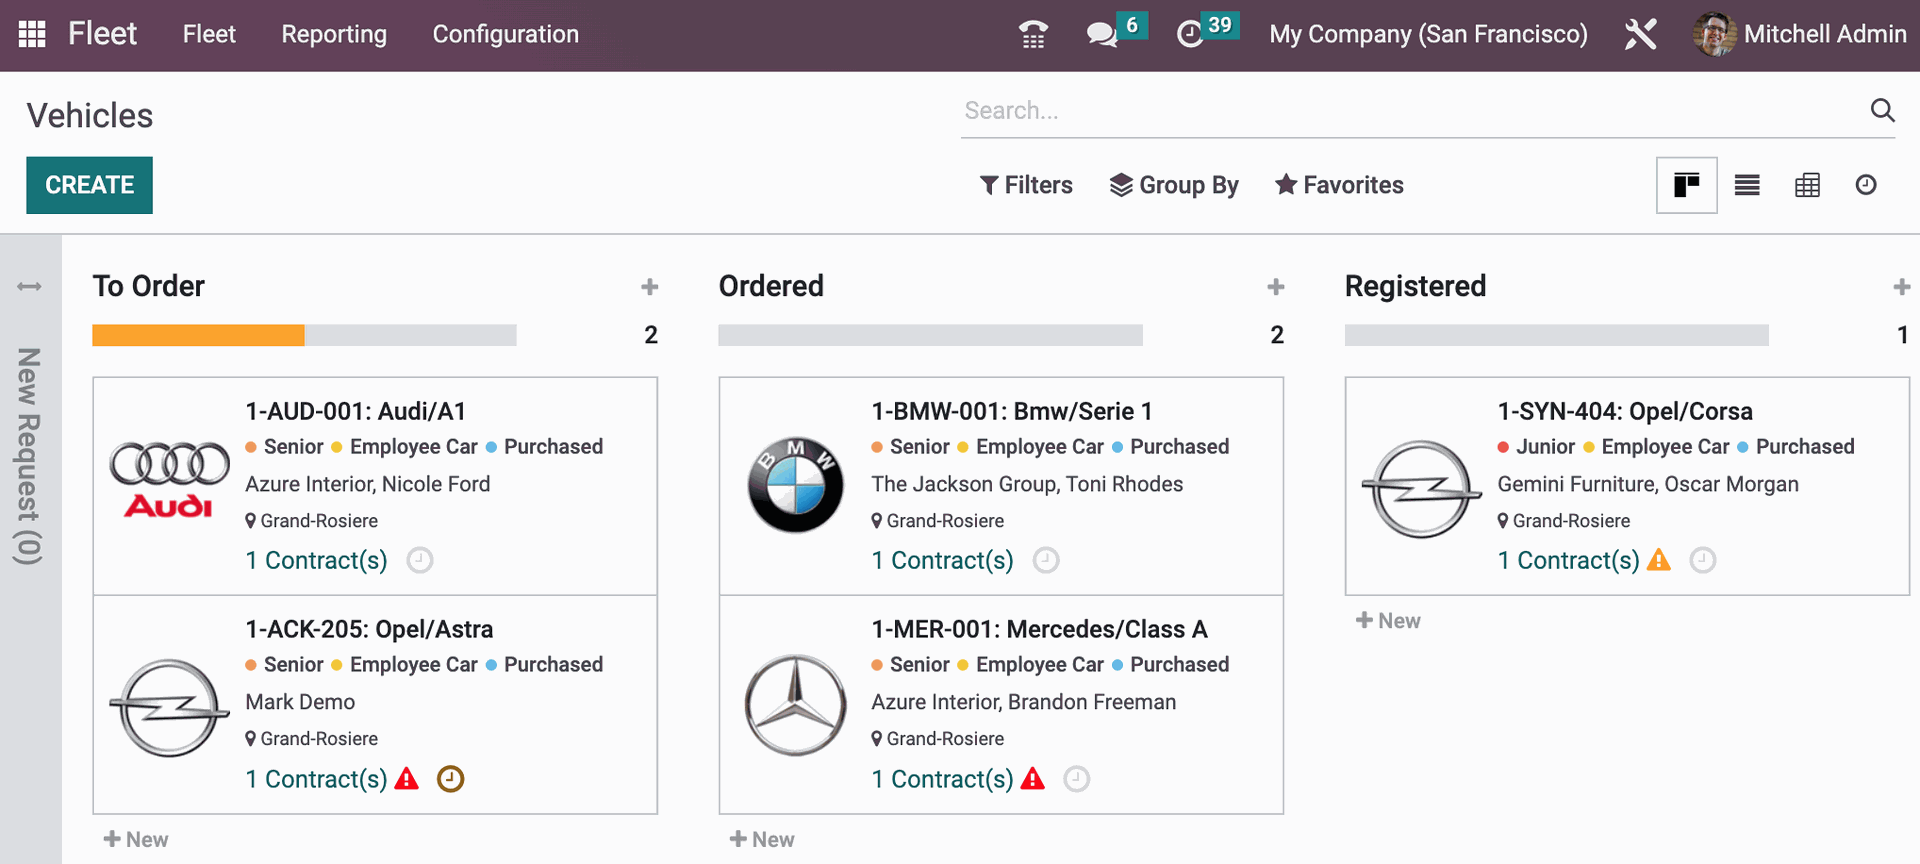Click the search magnifier icon
Screen dimensions: 1920x864
(x=1883, y=110)
